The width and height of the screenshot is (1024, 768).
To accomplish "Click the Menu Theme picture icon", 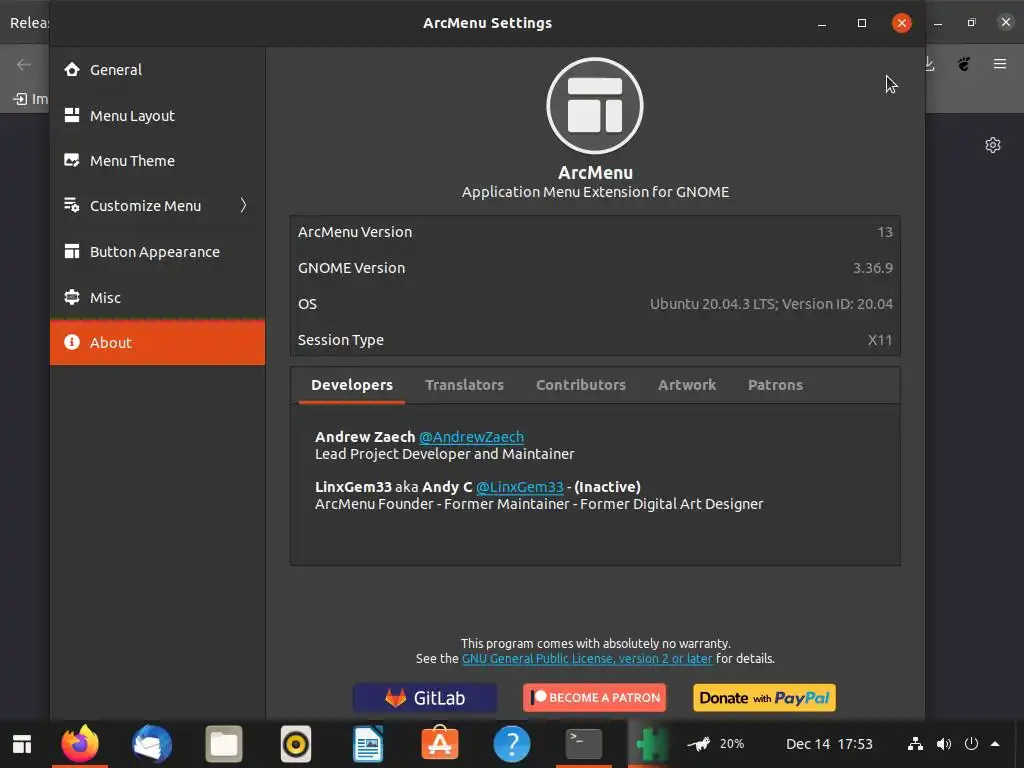I will [x=72, y=160].
